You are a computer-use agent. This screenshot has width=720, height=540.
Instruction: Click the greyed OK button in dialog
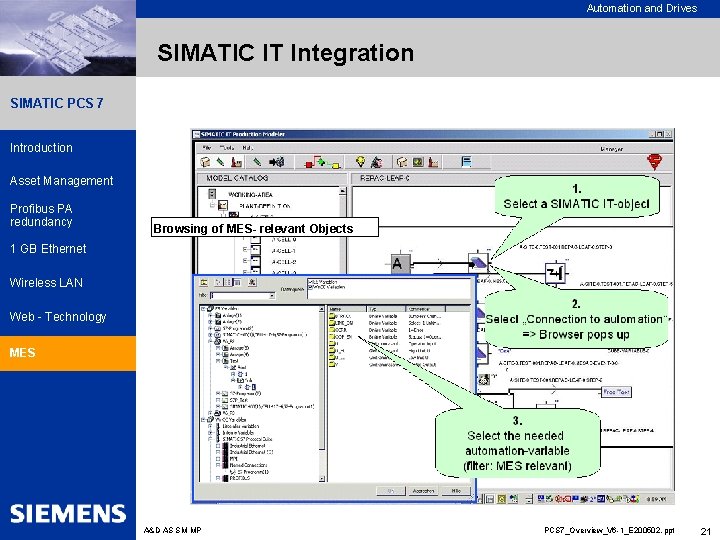[391, 491]
